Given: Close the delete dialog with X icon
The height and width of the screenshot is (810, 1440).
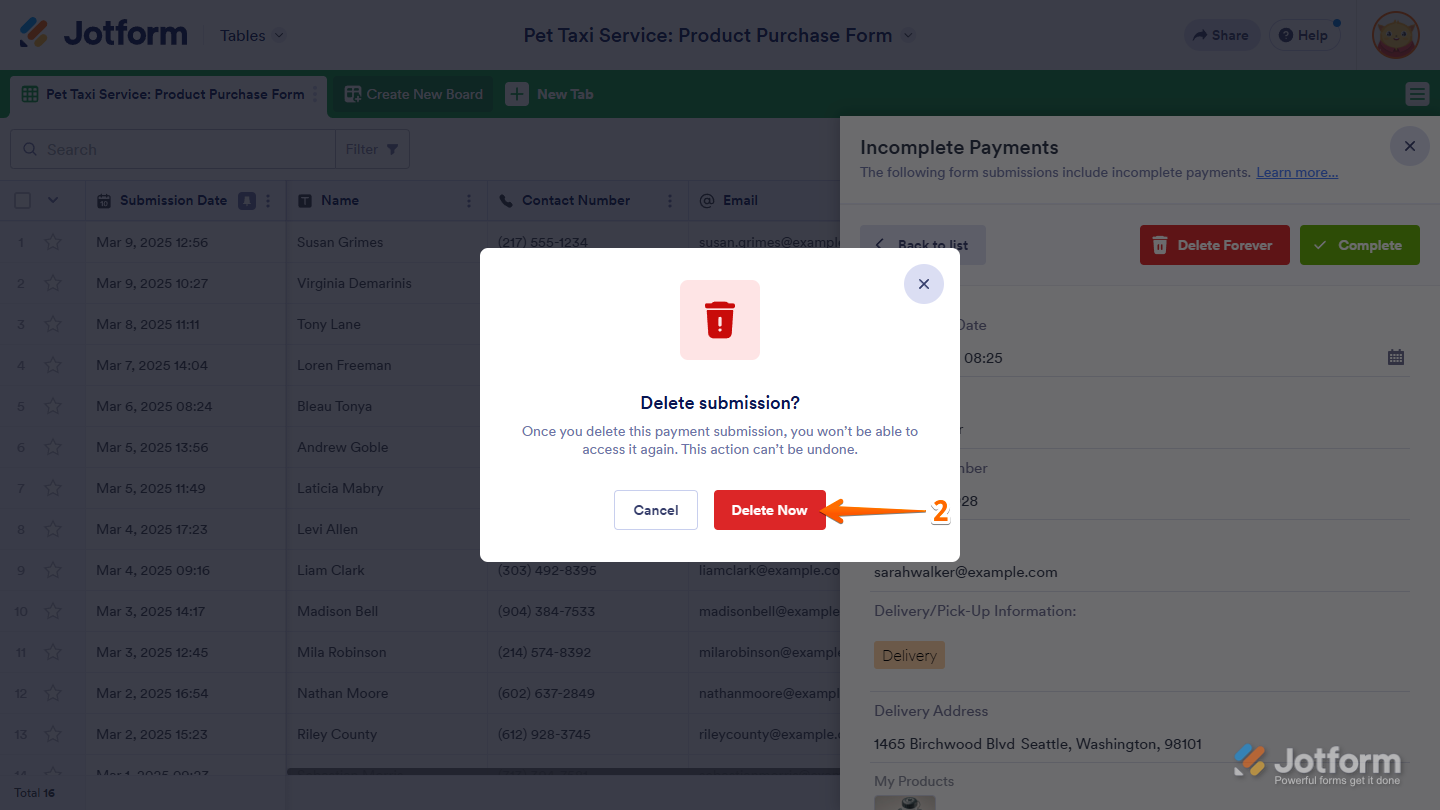Looking at the screenshot, I should point(924,284).
